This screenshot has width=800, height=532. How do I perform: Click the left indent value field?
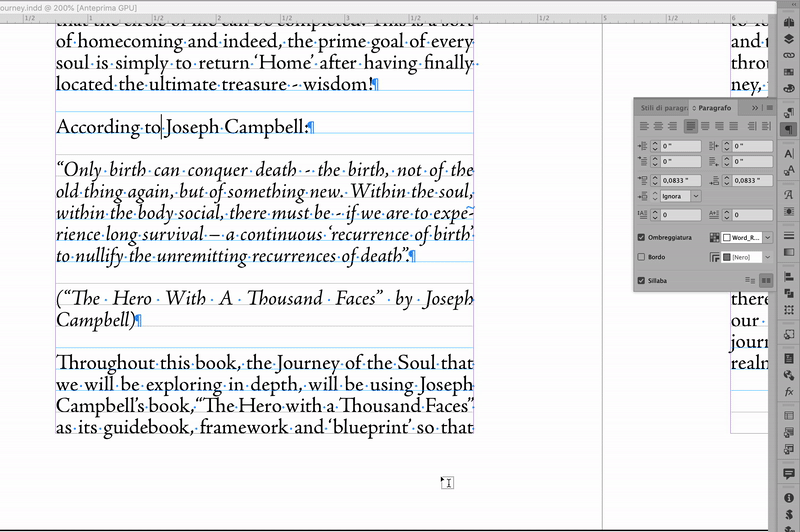point(681,146)
